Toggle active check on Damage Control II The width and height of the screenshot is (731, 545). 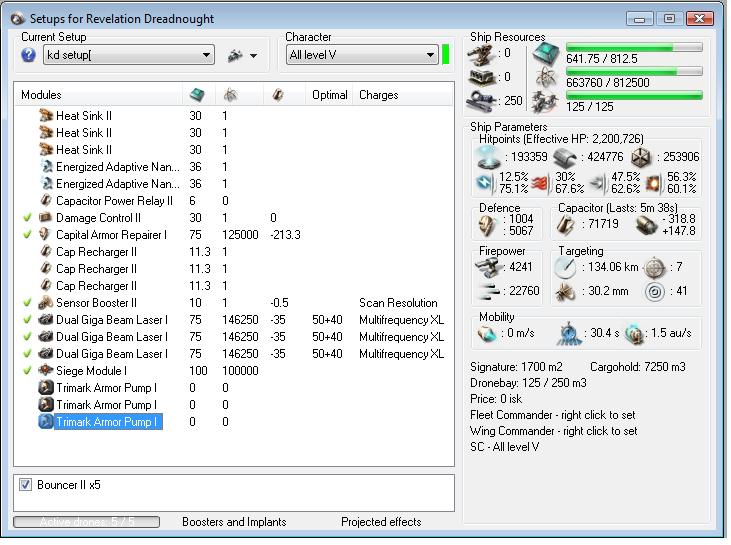tap(28, 218)
